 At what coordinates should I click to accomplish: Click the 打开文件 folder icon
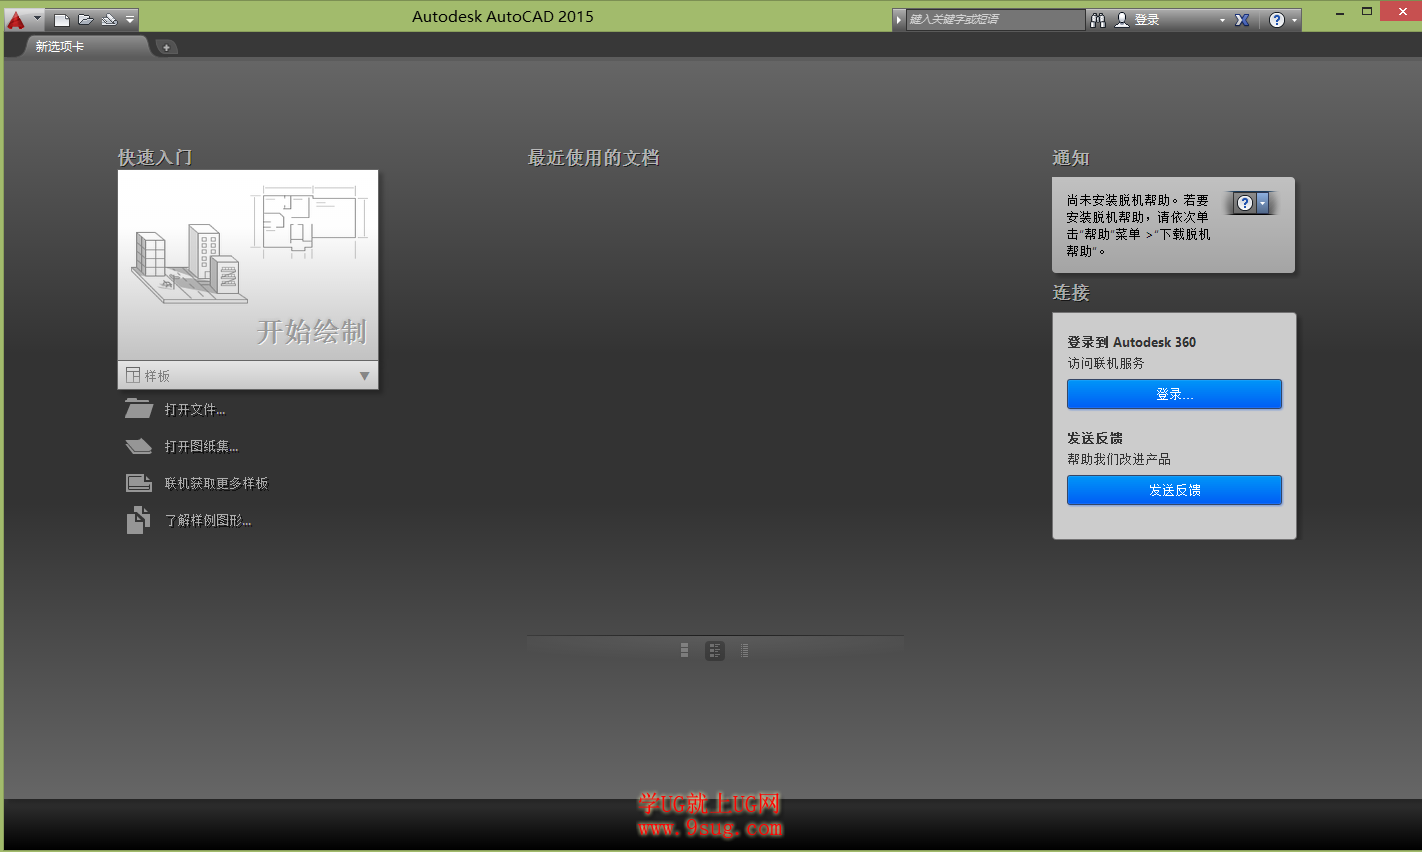click(x=139, y=409)
